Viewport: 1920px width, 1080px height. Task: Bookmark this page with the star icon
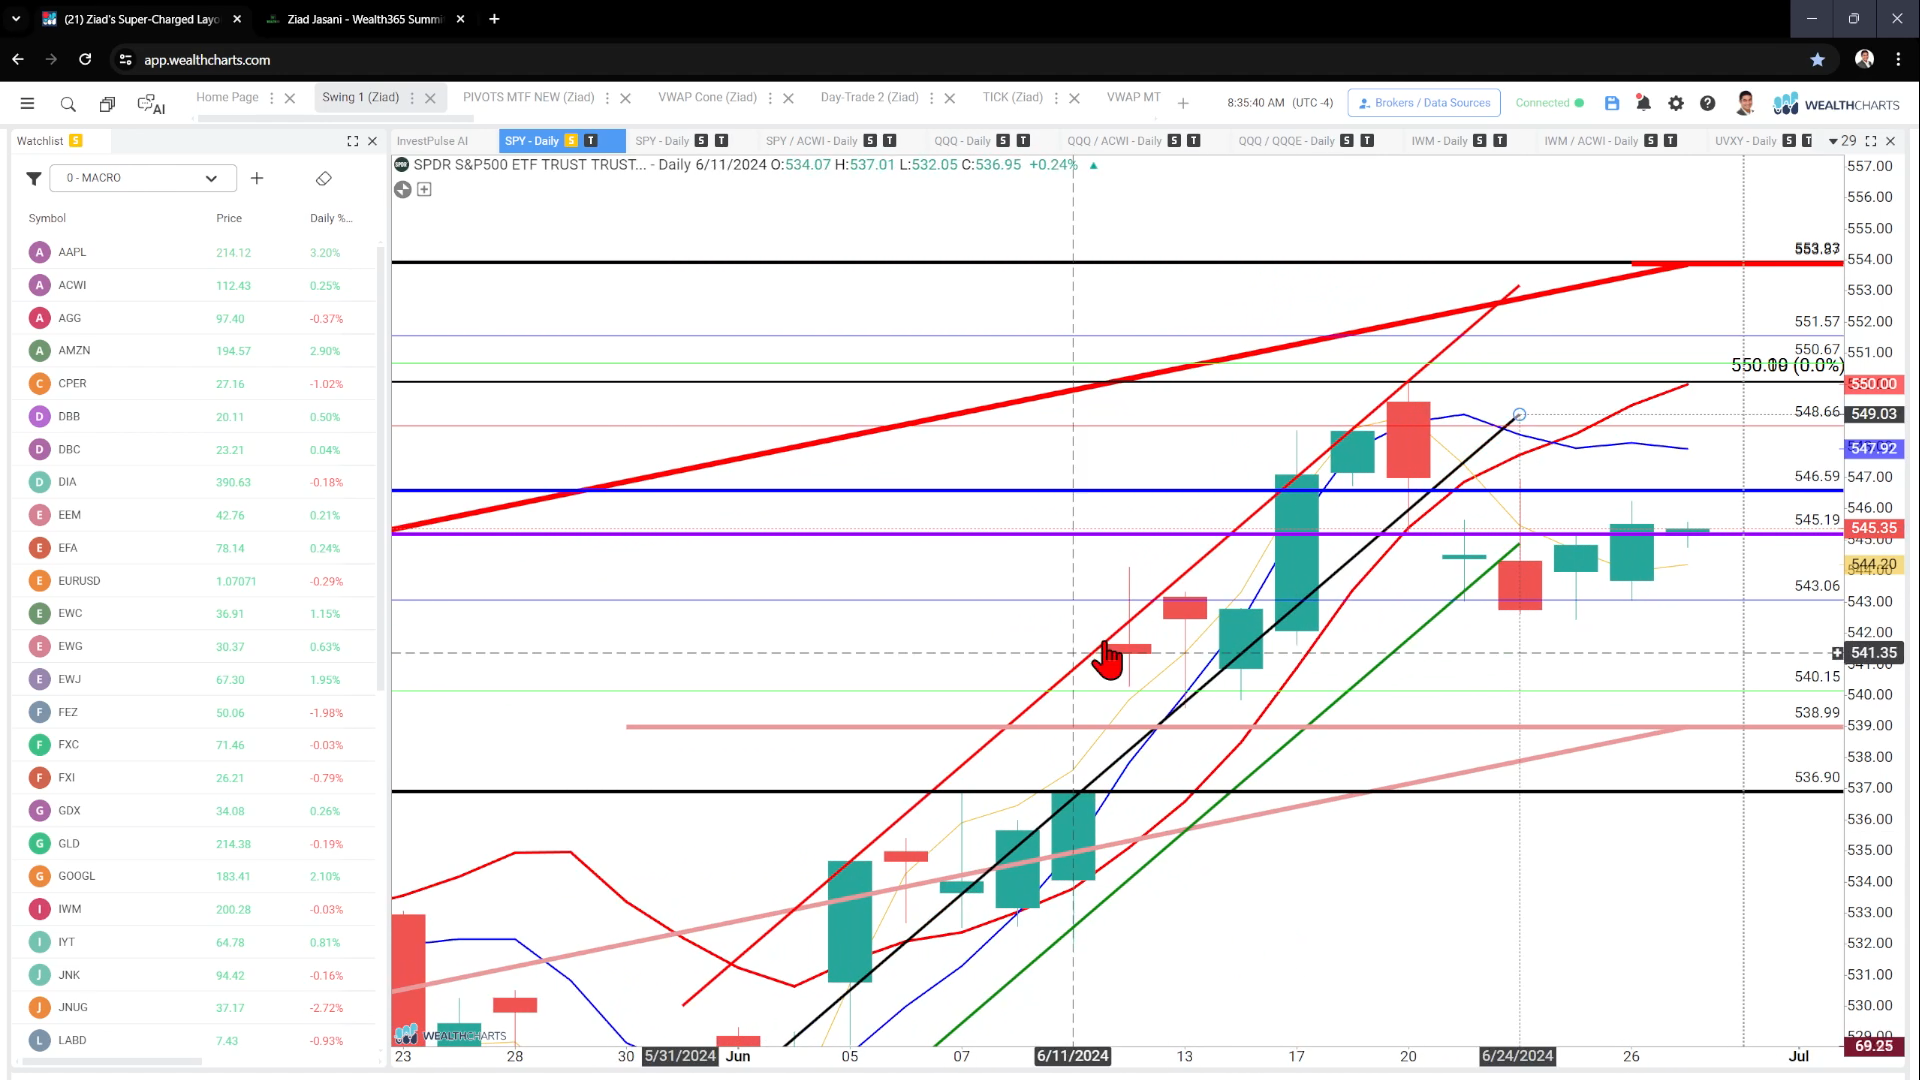pyautogui.click(x=1817, y=60)
